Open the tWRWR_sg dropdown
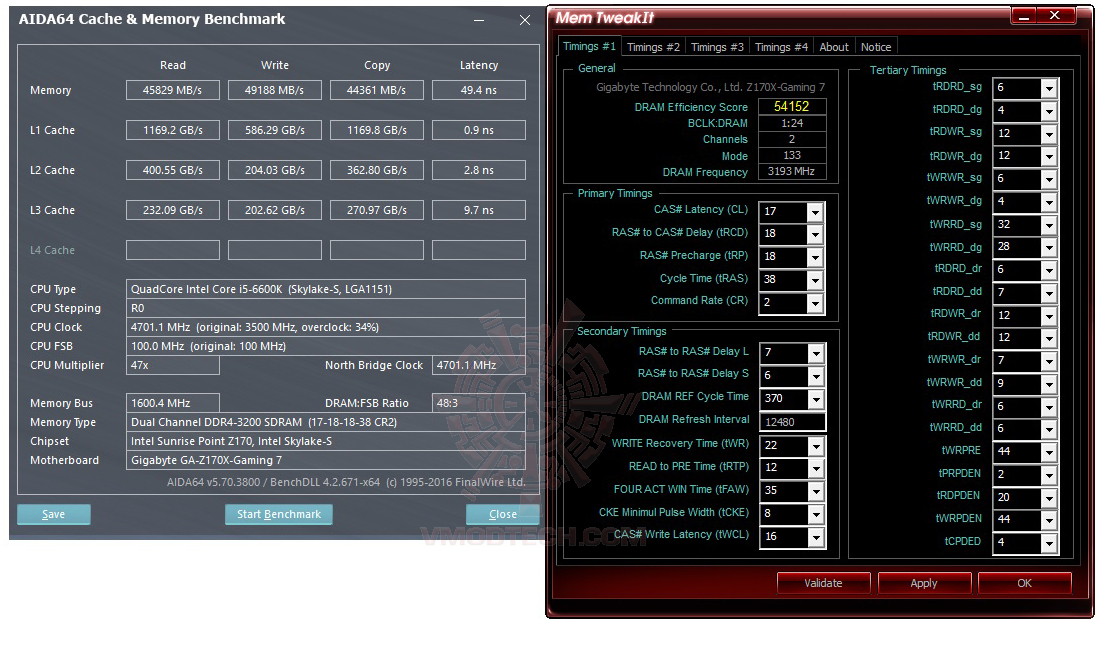 click(1049, 179)
